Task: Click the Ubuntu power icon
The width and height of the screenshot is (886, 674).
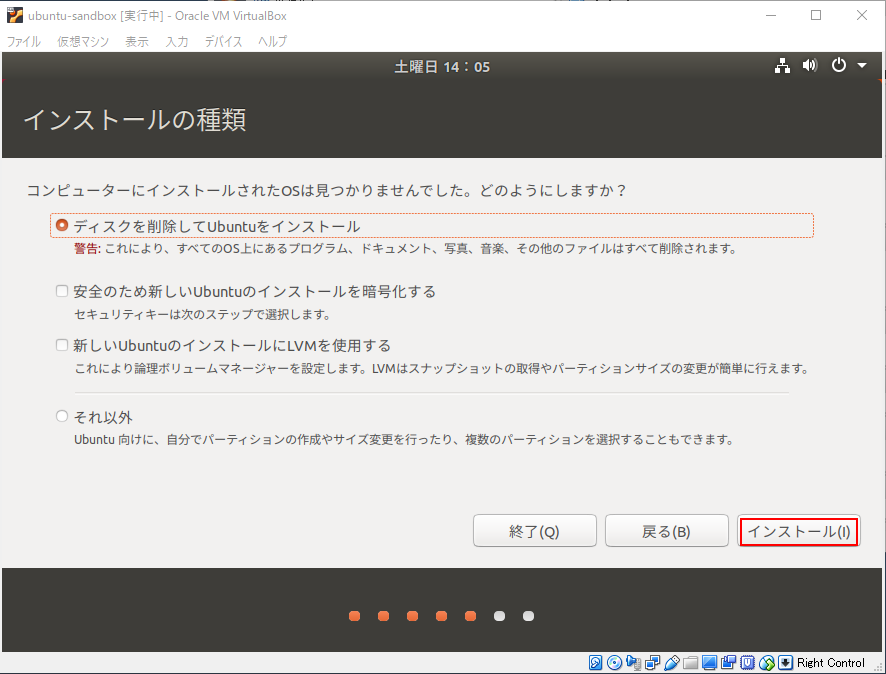Action: (839, 66)
